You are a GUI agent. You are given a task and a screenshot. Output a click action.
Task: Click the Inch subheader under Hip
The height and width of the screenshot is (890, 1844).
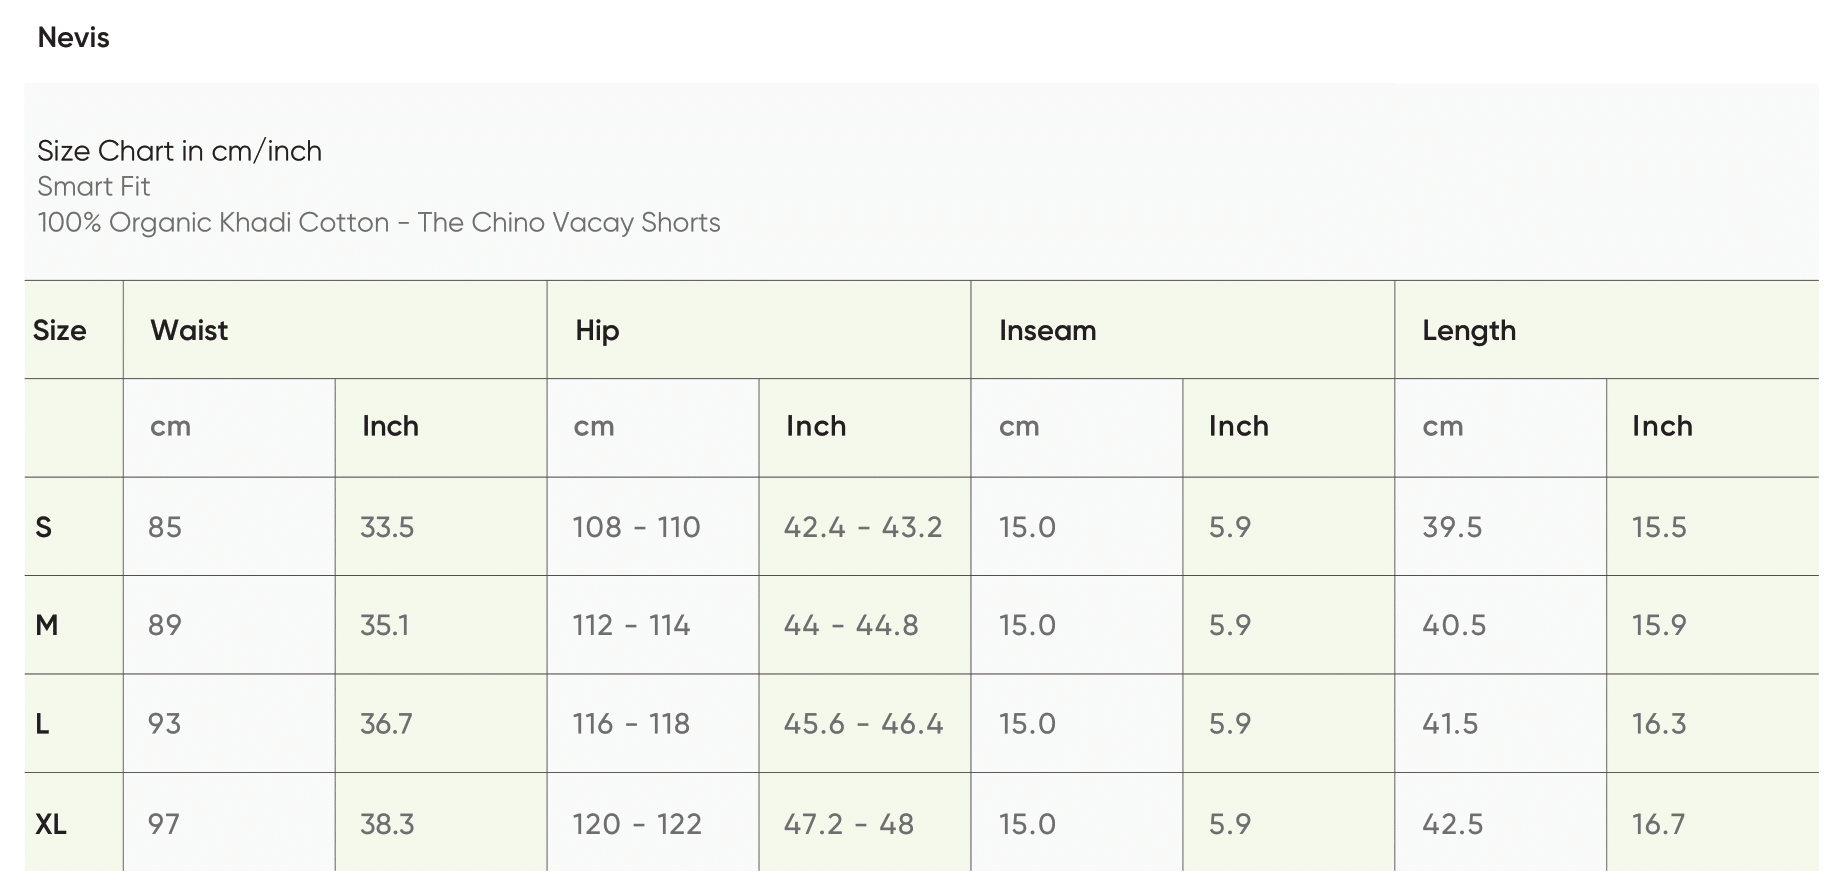click(x=816, y=427)
